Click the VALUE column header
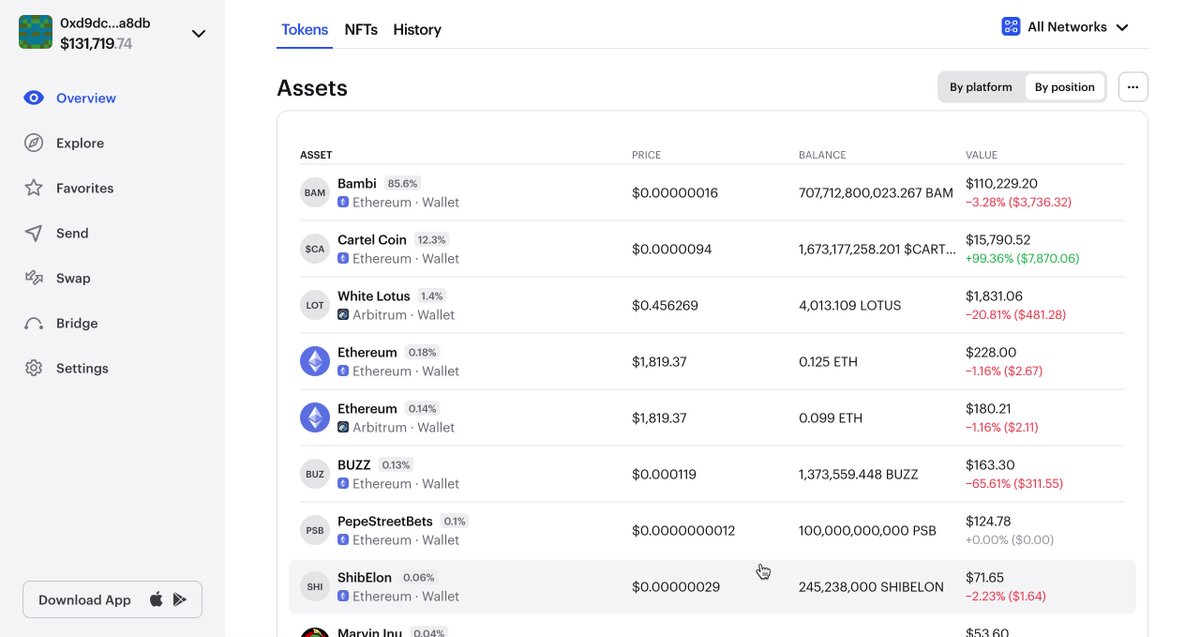This screenshot has width=1200, height=637. 982,155
